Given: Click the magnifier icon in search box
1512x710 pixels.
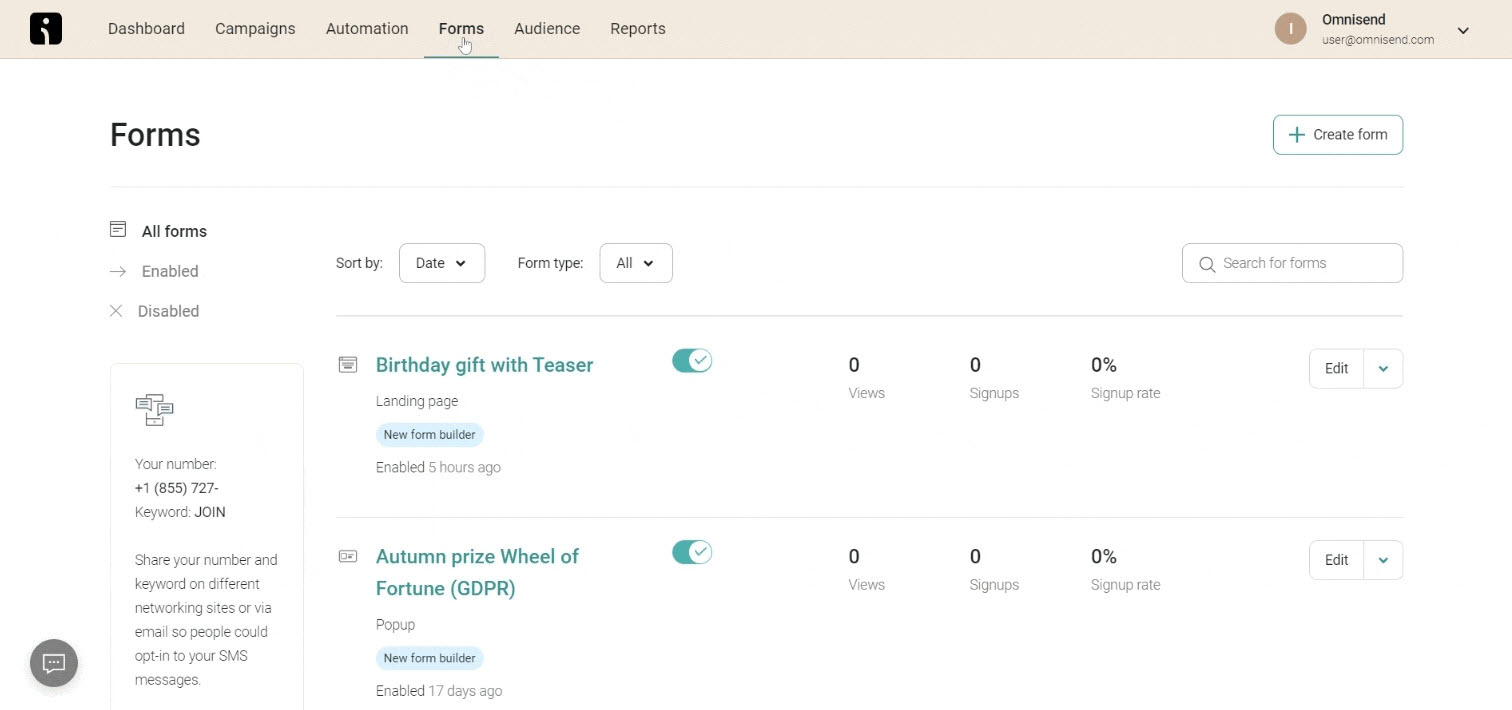Looking at the screenshot, I should (1207, 264).
